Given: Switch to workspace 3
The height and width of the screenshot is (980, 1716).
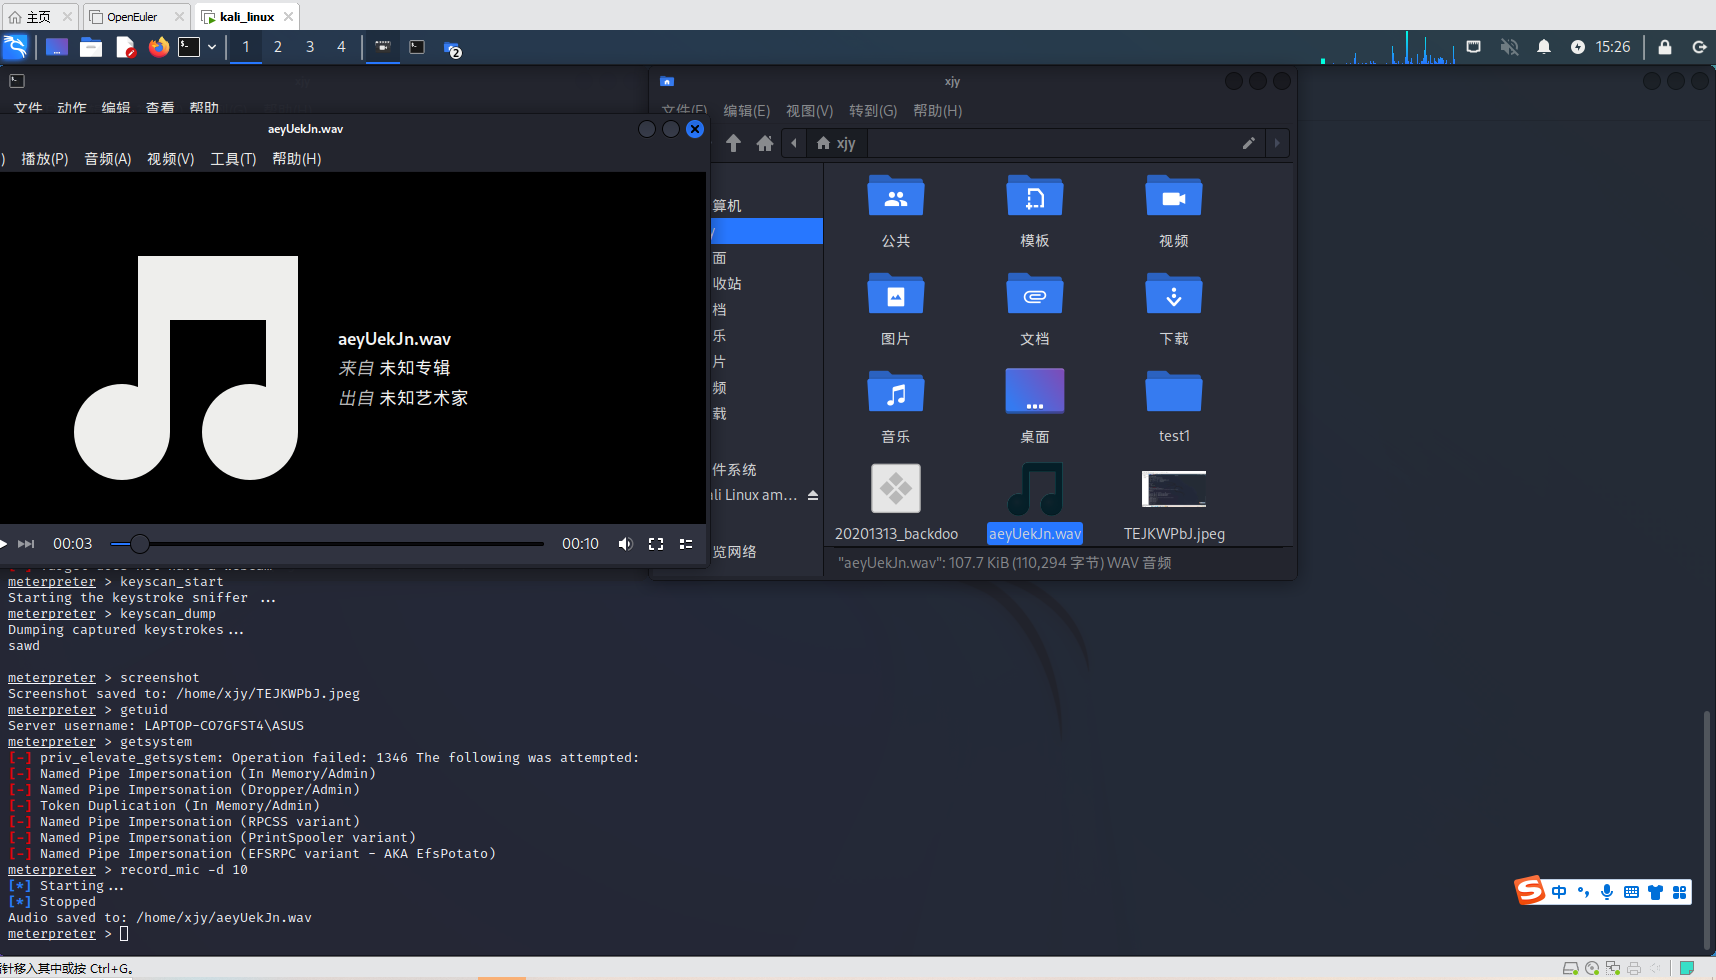Looking at the screenshot, I should 310,47.
